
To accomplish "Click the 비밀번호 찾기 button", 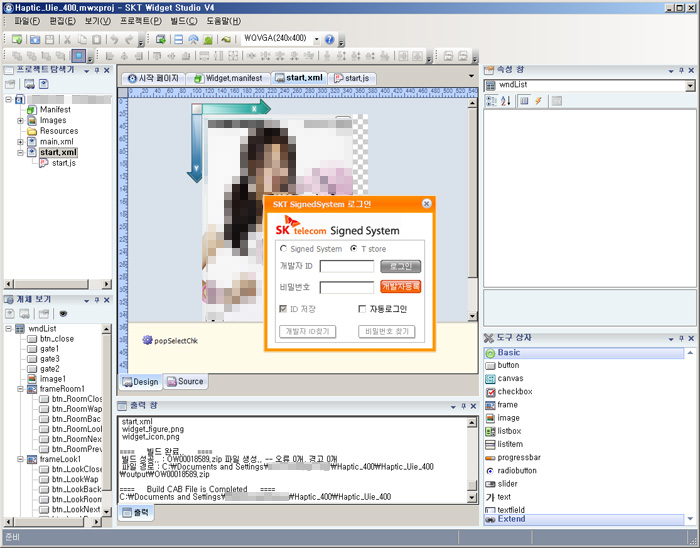I will pyautogui.click(x=387, y=332).
